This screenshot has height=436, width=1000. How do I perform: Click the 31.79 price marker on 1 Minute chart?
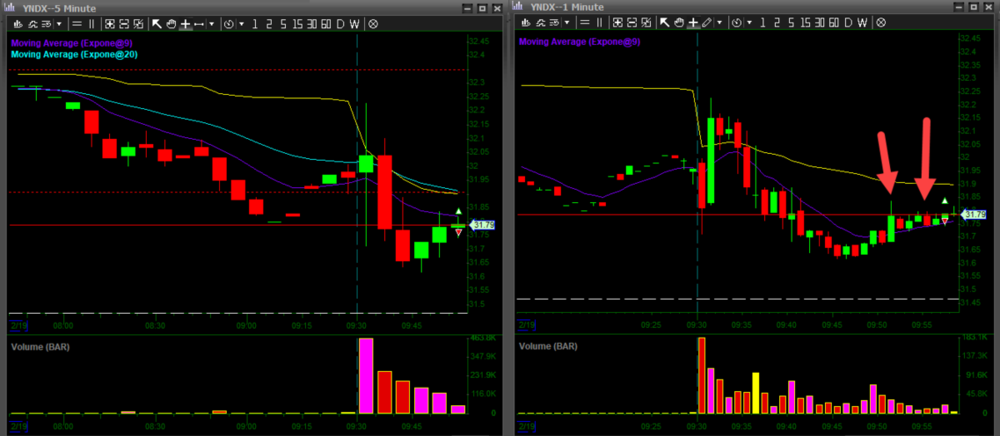pyautogui.click(x=973, y=214)
